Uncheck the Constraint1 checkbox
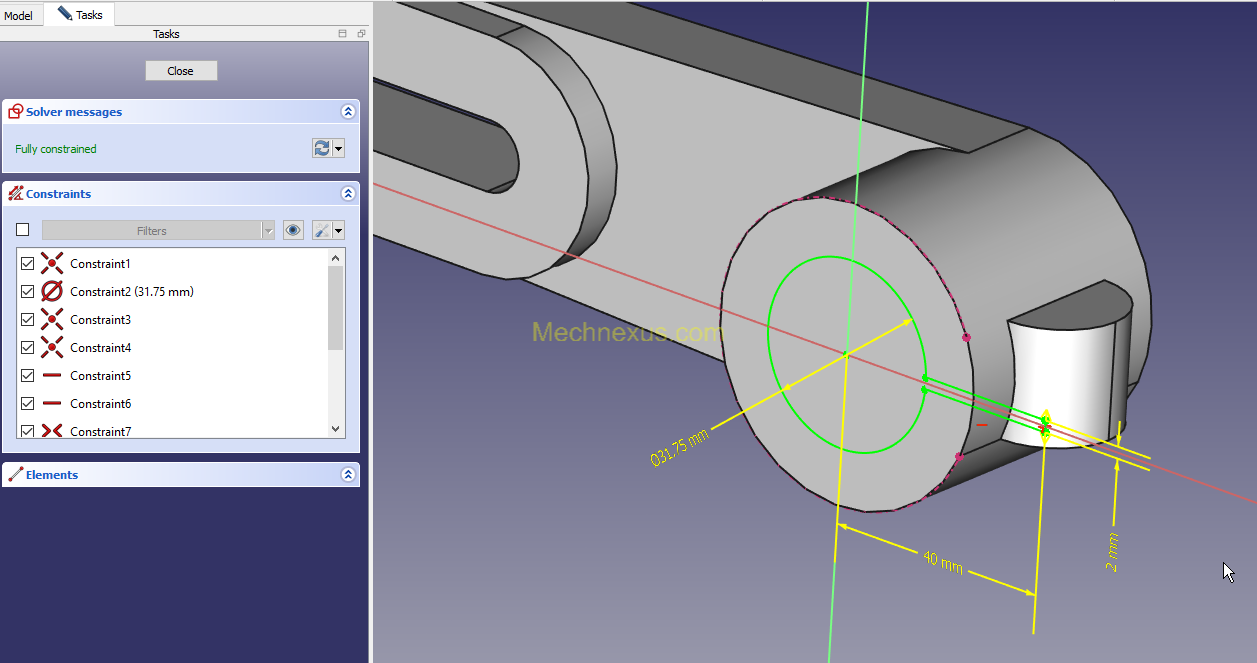Viewport: 1257px width, 663px height. coord(28,264)
